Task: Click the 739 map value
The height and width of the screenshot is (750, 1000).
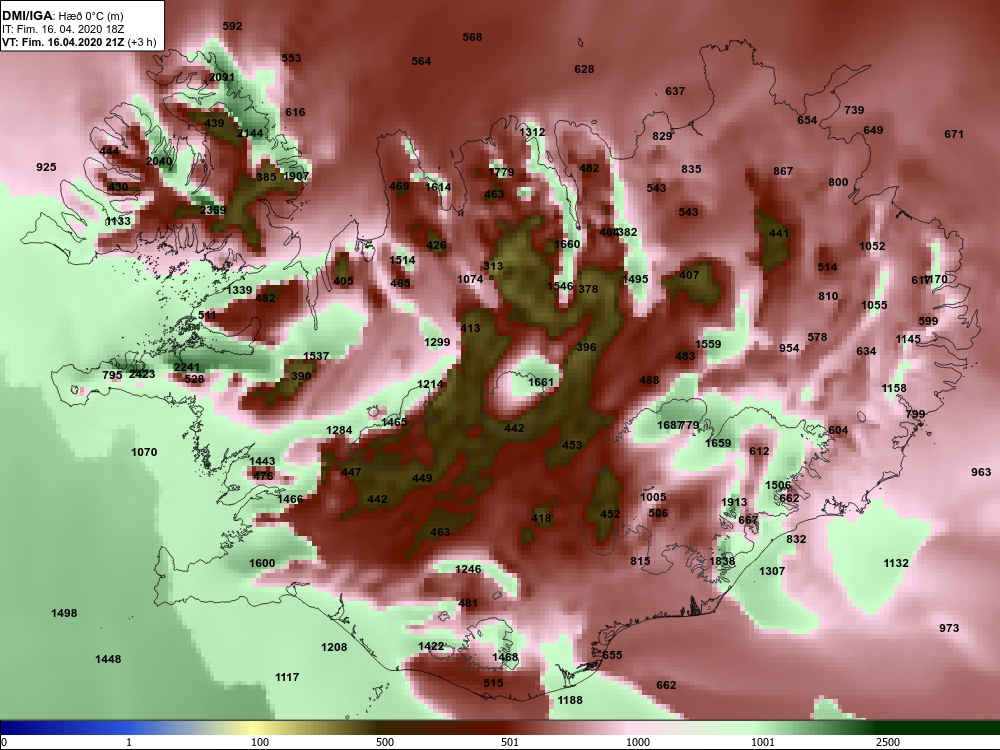Action: [x=854, y=110]
